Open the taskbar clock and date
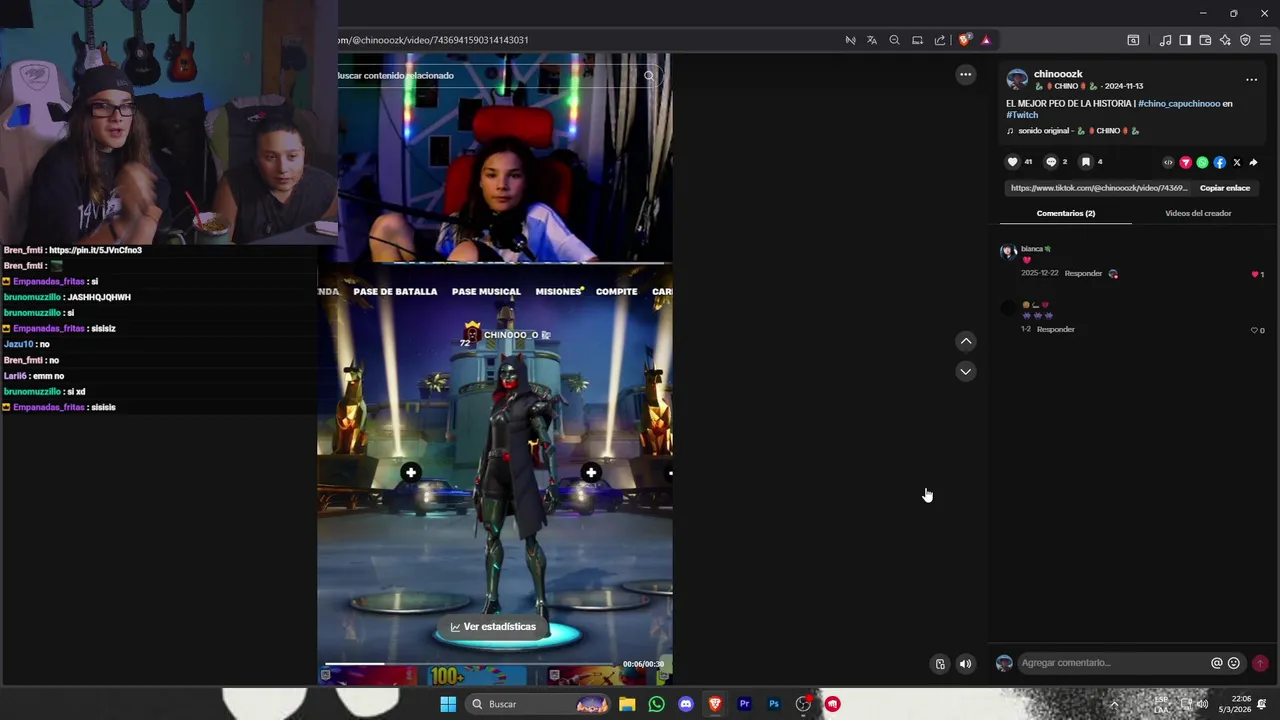 [x=1234, y=704]
